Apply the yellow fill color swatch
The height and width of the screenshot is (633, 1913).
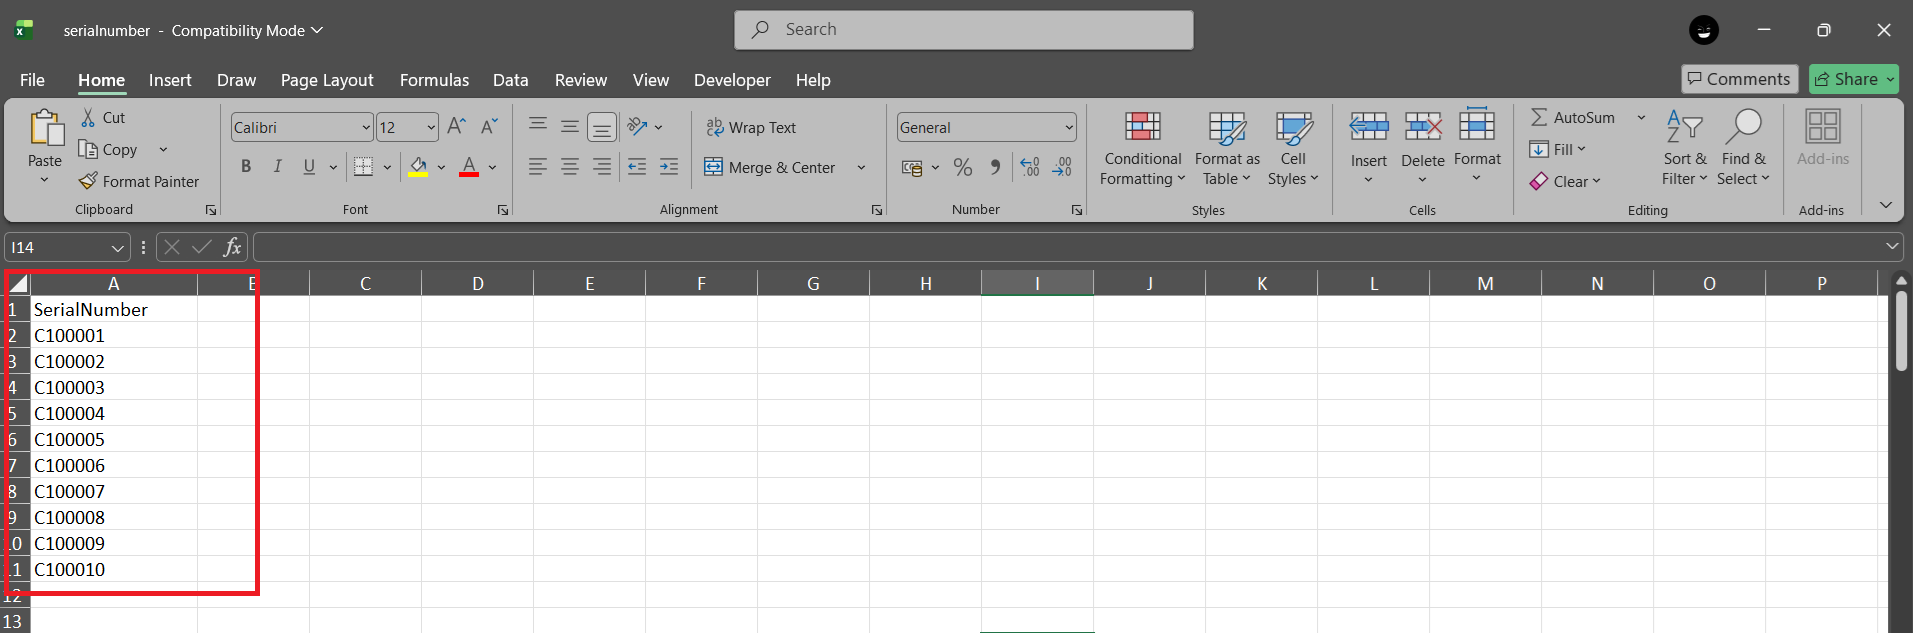coord(418,167)
